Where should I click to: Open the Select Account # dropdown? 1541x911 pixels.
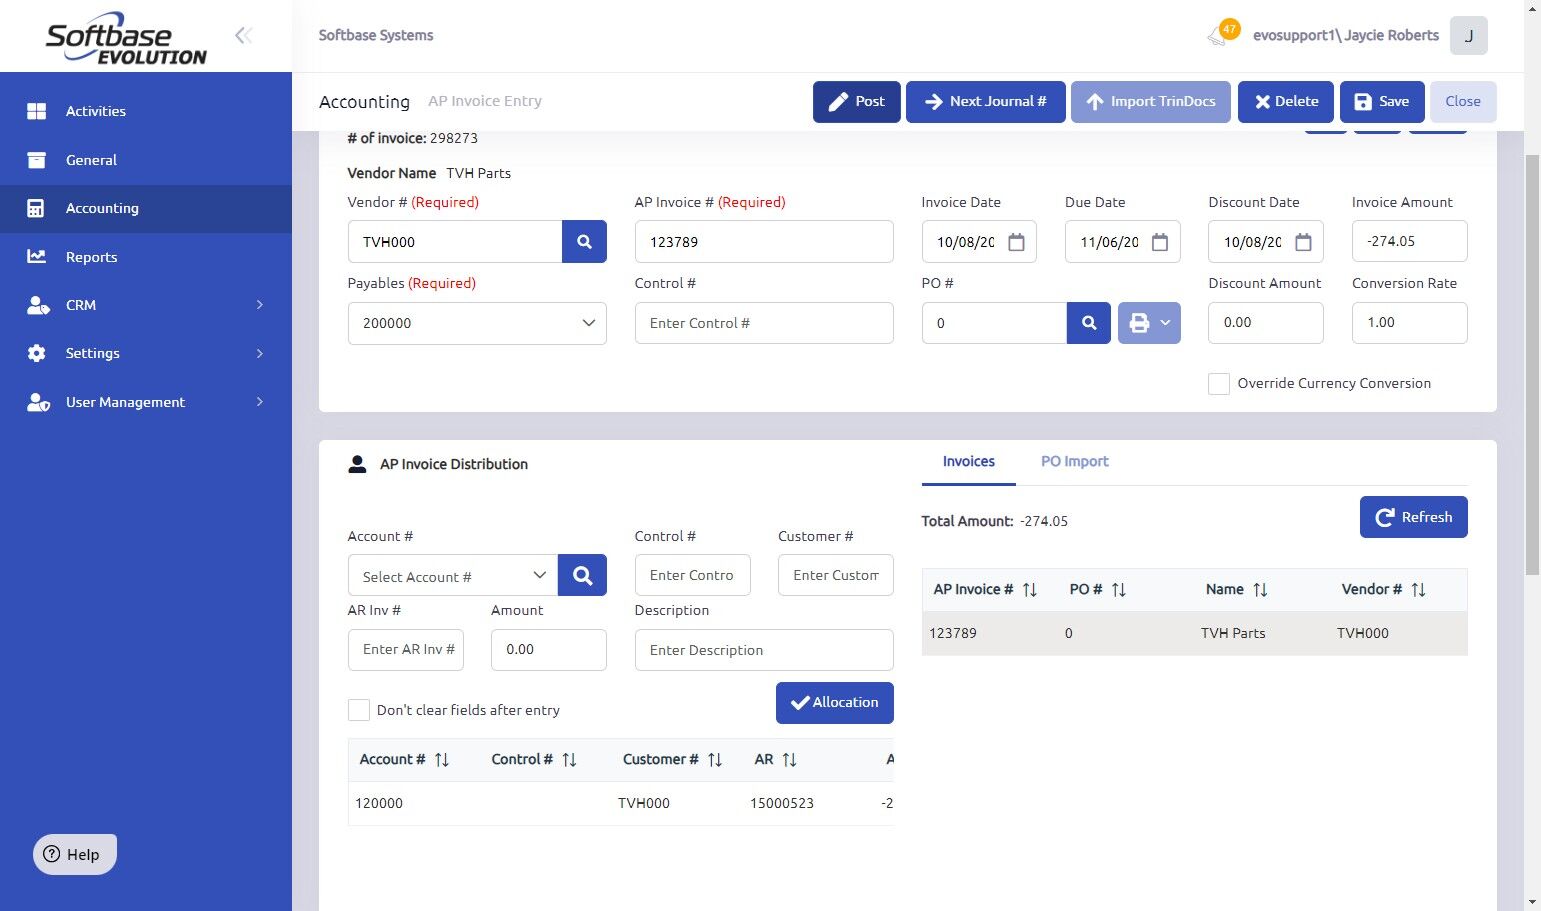pyautogui.click(x=453, y=576)
